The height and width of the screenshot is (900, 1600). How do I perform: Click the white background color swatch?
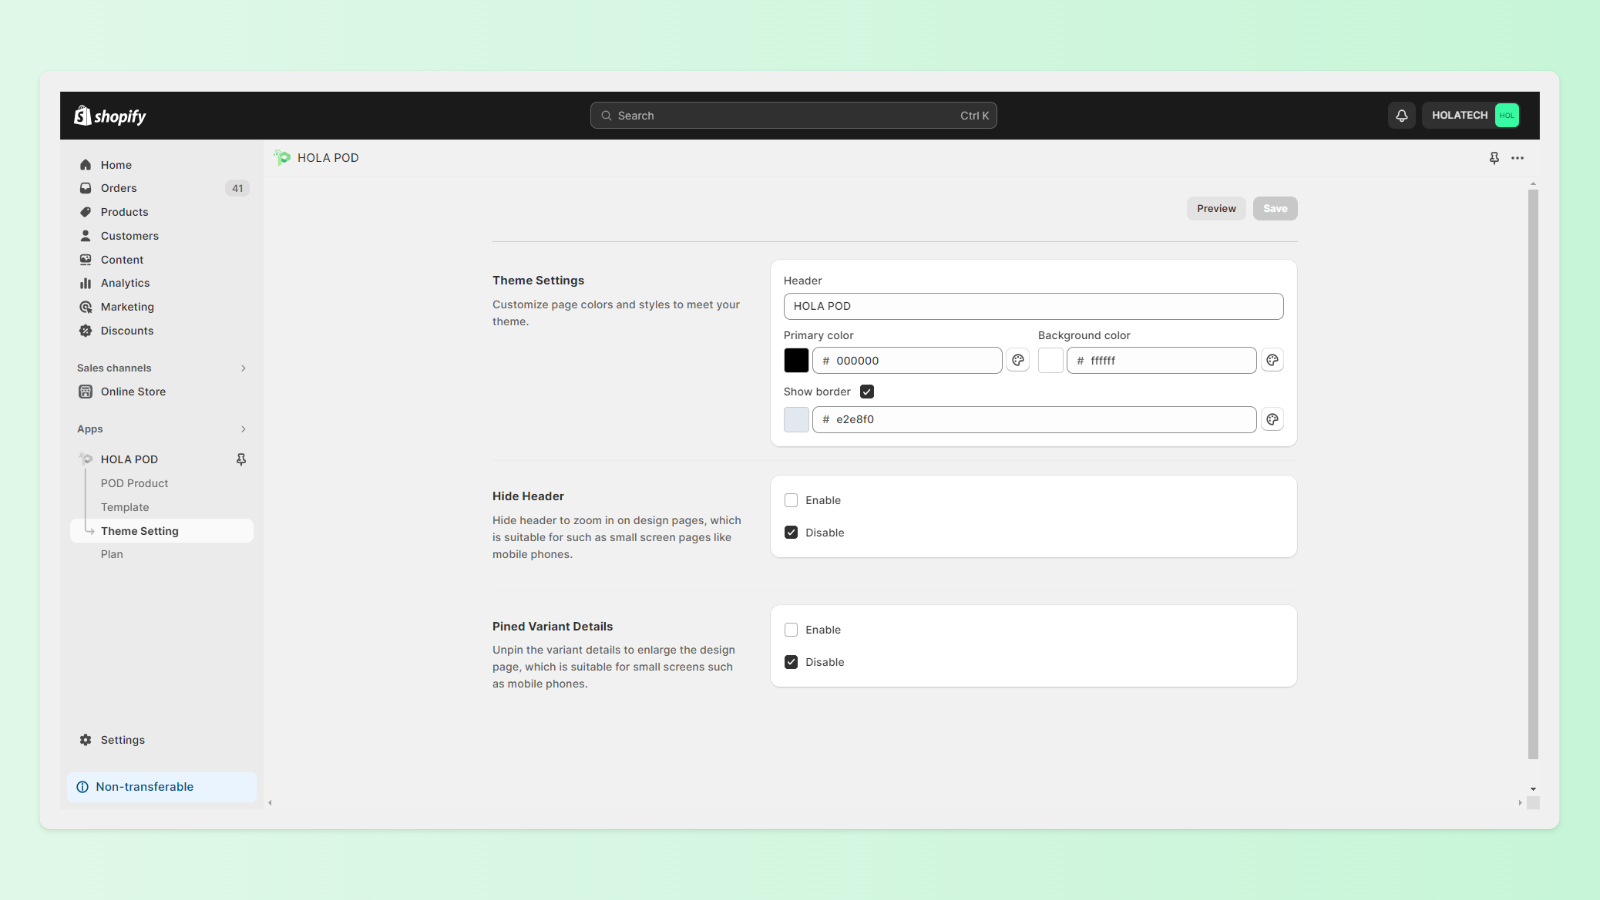[1050, 360]
